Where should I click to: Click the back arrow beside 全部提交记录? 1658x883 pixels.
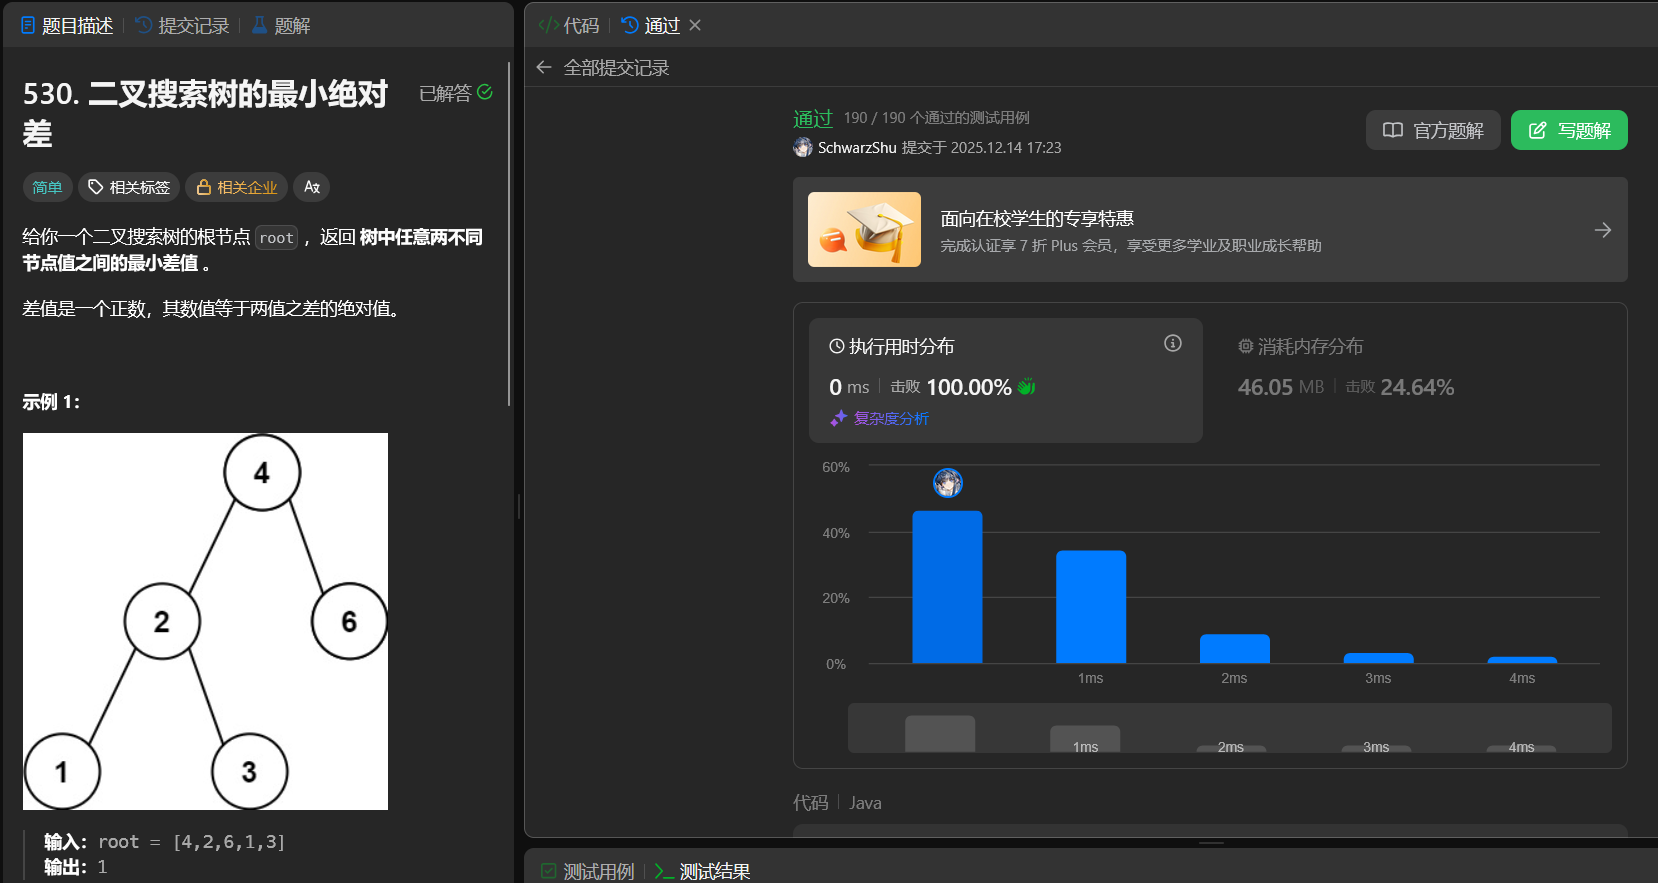pos(544,67)
